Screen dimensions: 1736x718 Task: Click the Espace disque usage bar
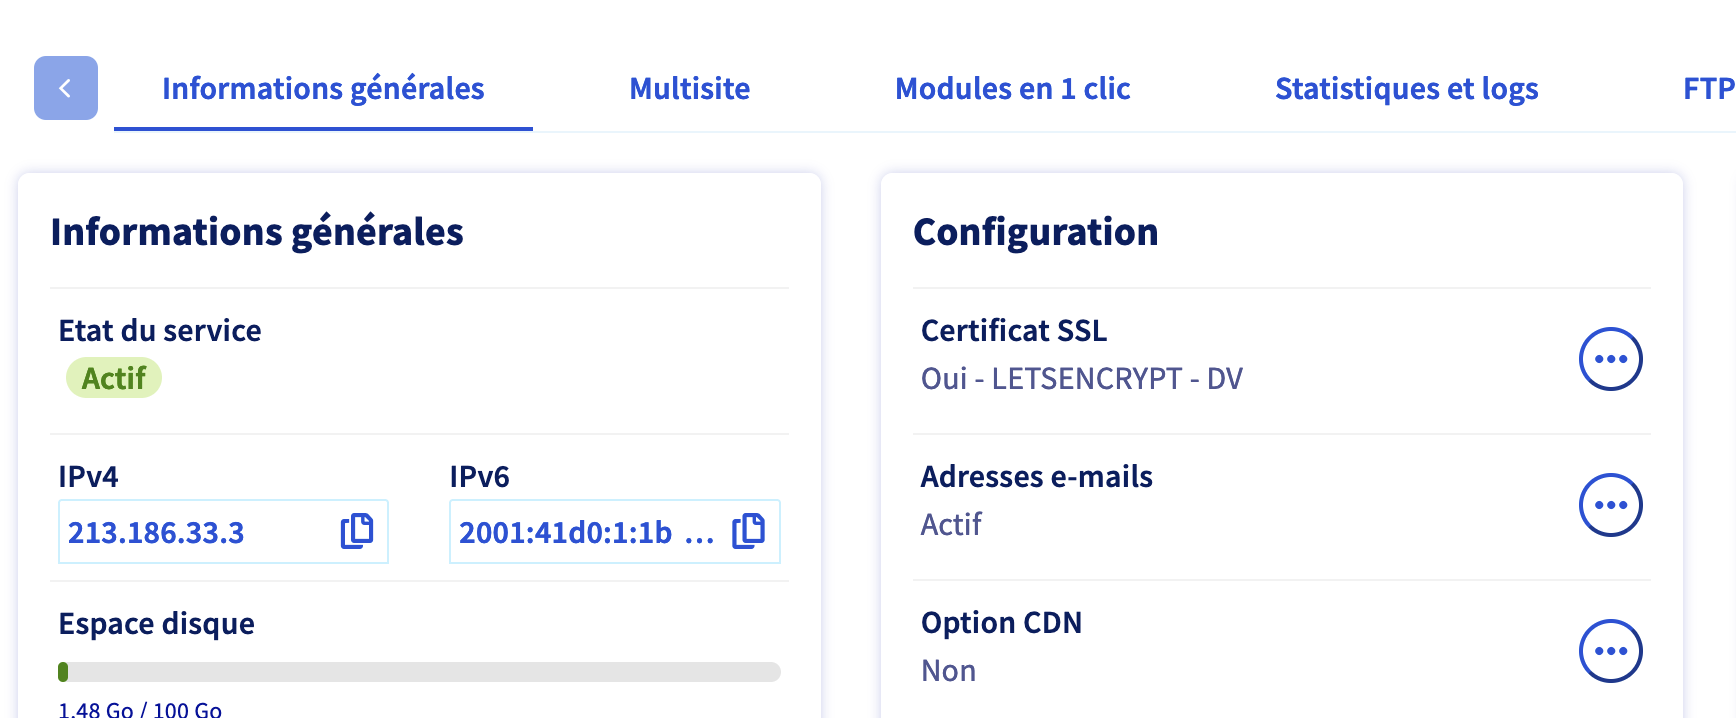coord(419,672)
